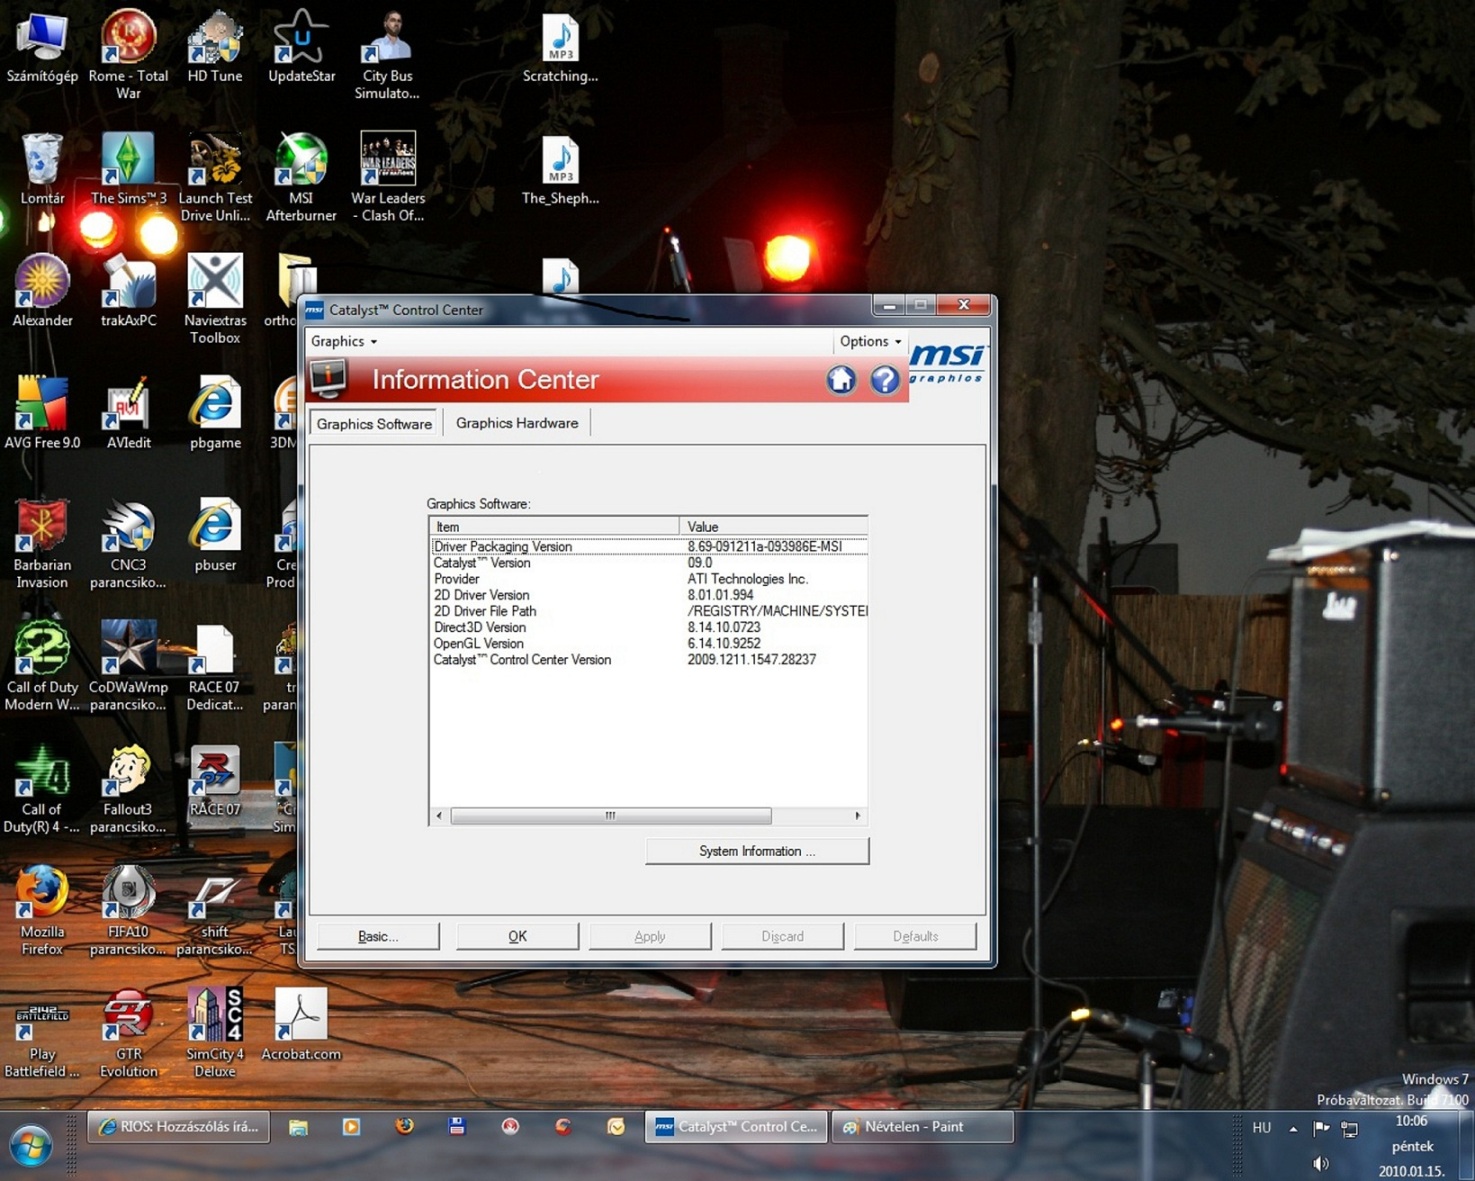Show hidden tray icons arrow

(1293, 1128)
